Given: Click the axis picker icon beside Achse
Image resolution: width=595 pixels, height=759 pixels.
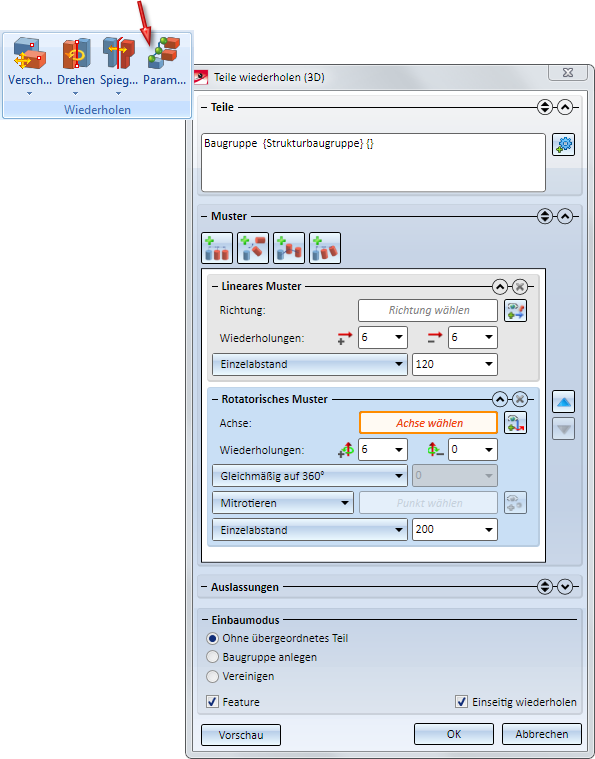Looking at the screenshot, I should click(x=515, y=423).
